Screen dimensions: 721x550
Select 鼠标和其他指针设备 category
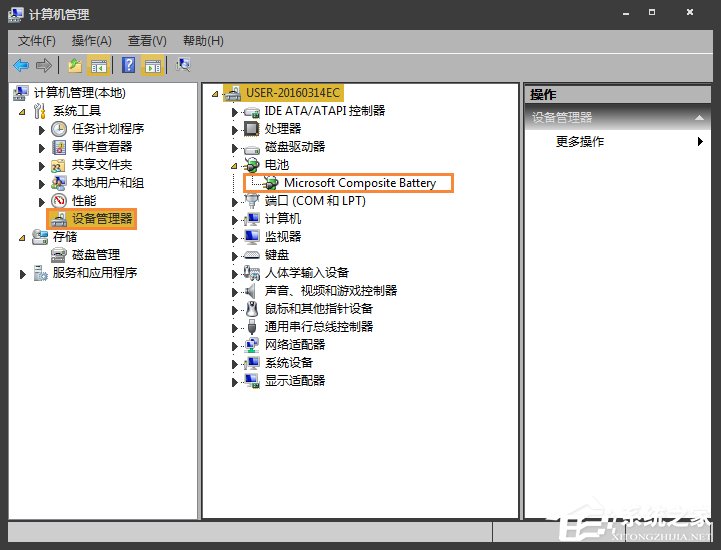point(319,309)
